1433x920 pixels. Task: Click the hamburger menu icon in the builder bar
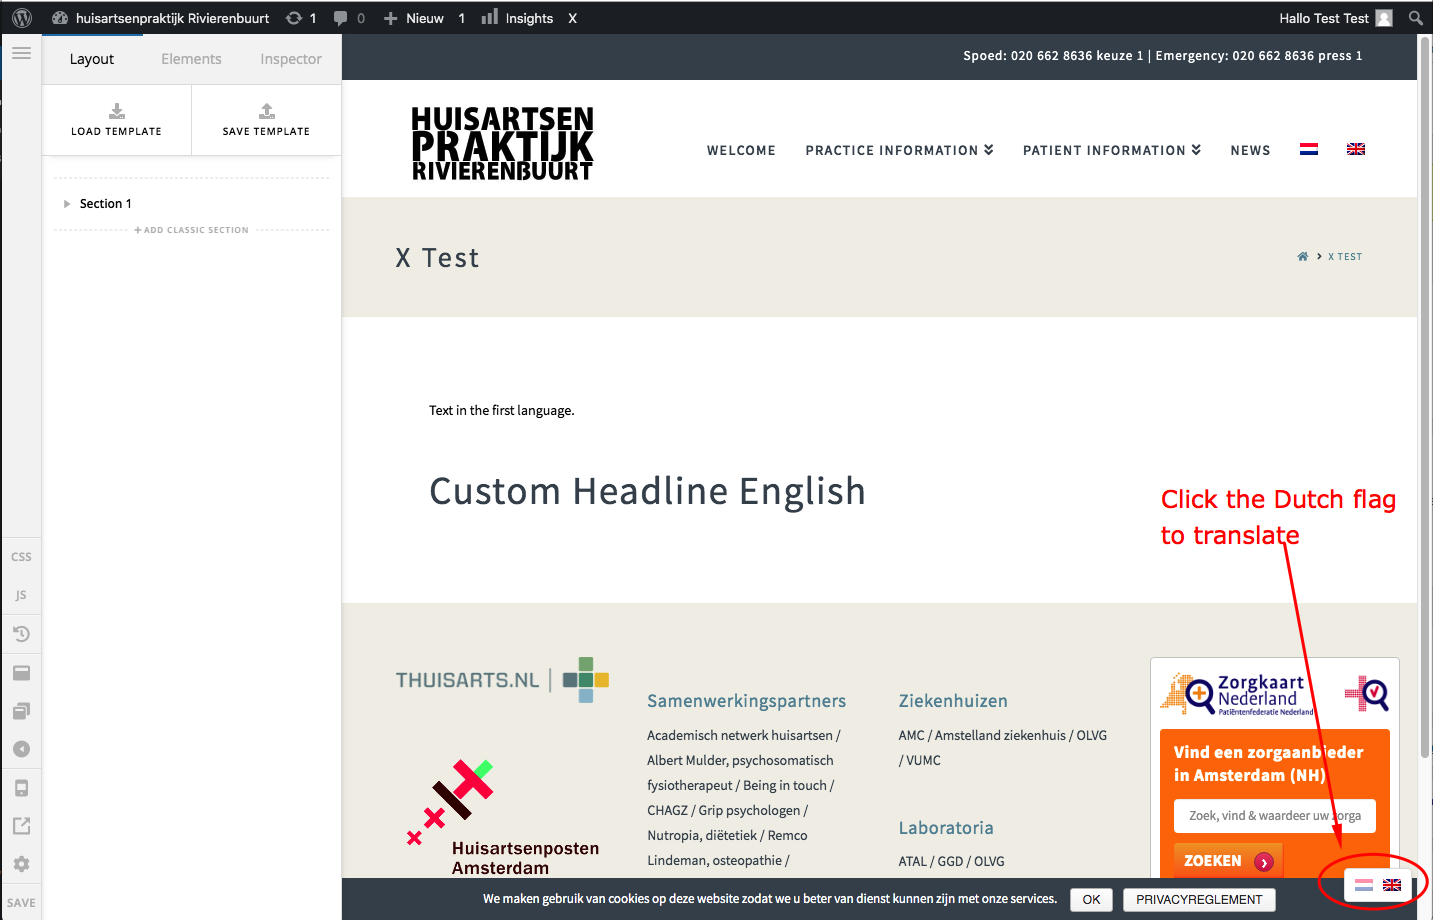21,53
